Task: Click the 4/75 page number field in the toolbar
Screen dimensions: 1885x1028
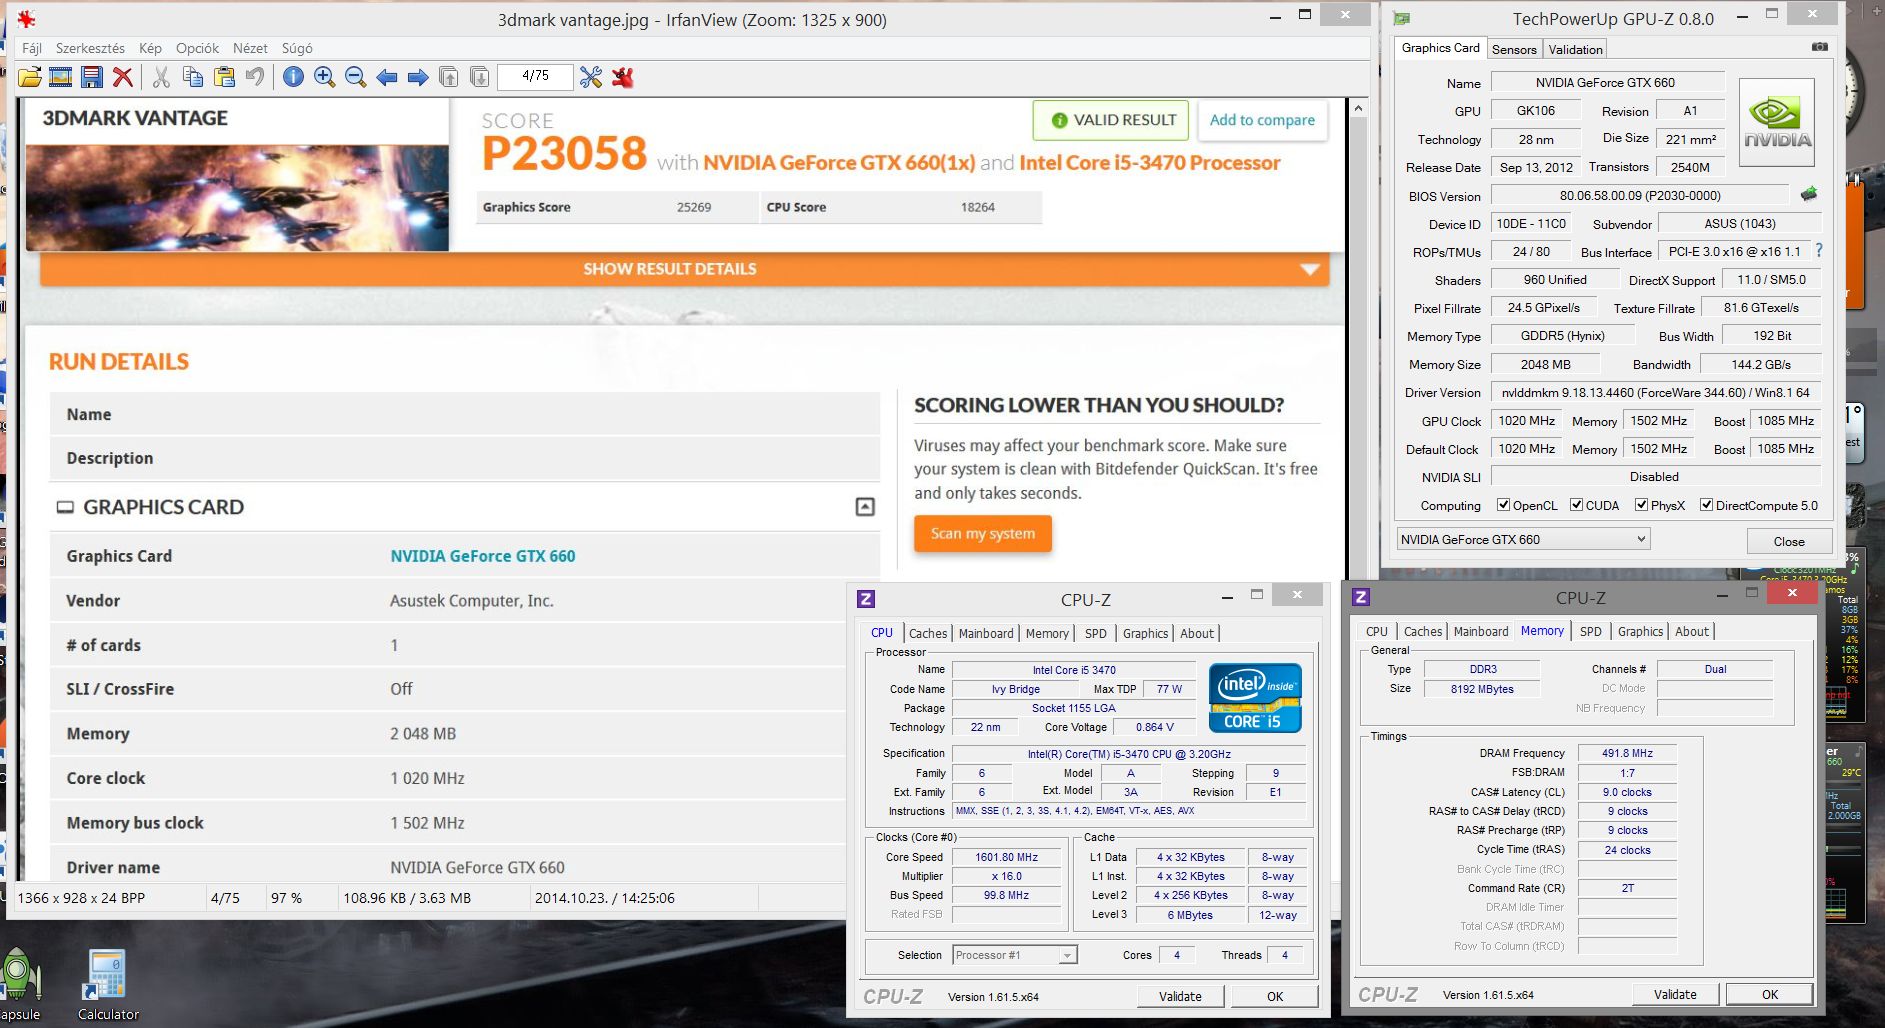Action: (x=535, y=76)
